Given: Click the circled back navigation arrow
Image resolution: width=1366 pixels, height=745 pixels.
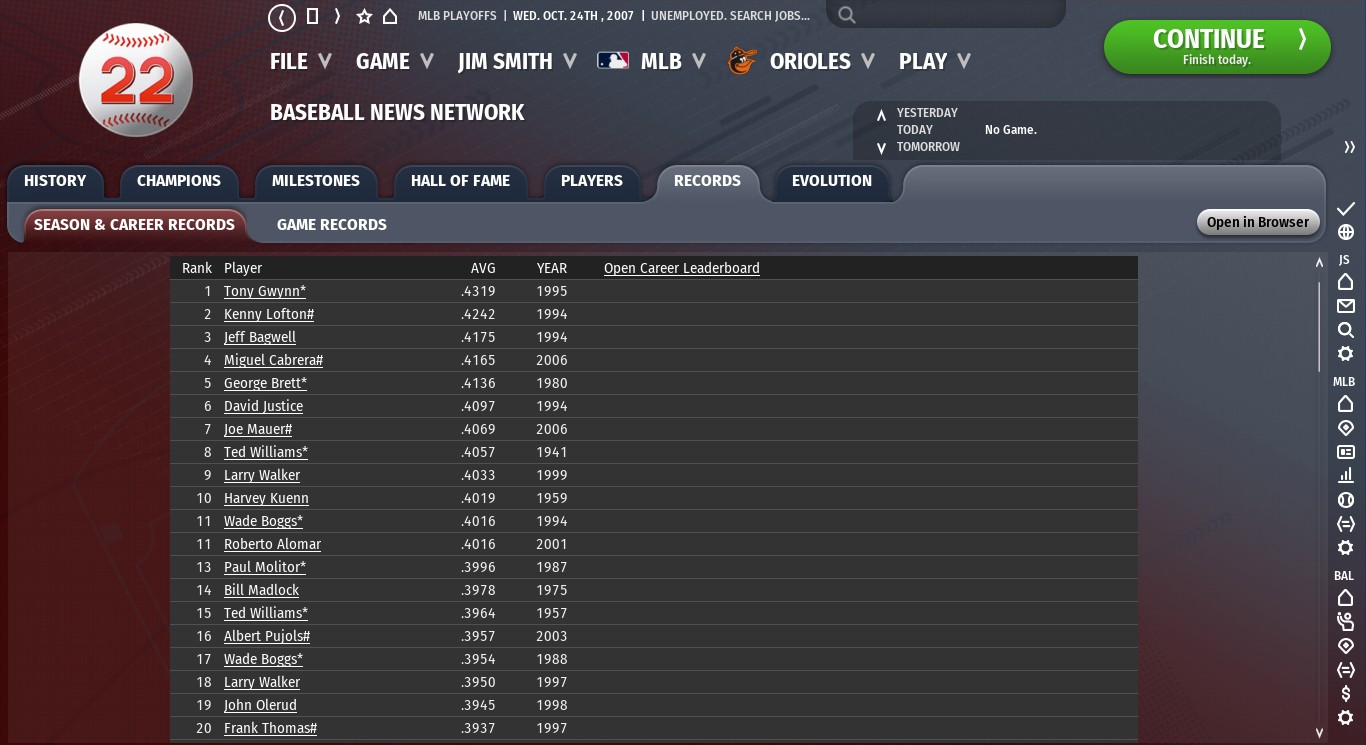Looking at the screenshot, I should (283, 17).
